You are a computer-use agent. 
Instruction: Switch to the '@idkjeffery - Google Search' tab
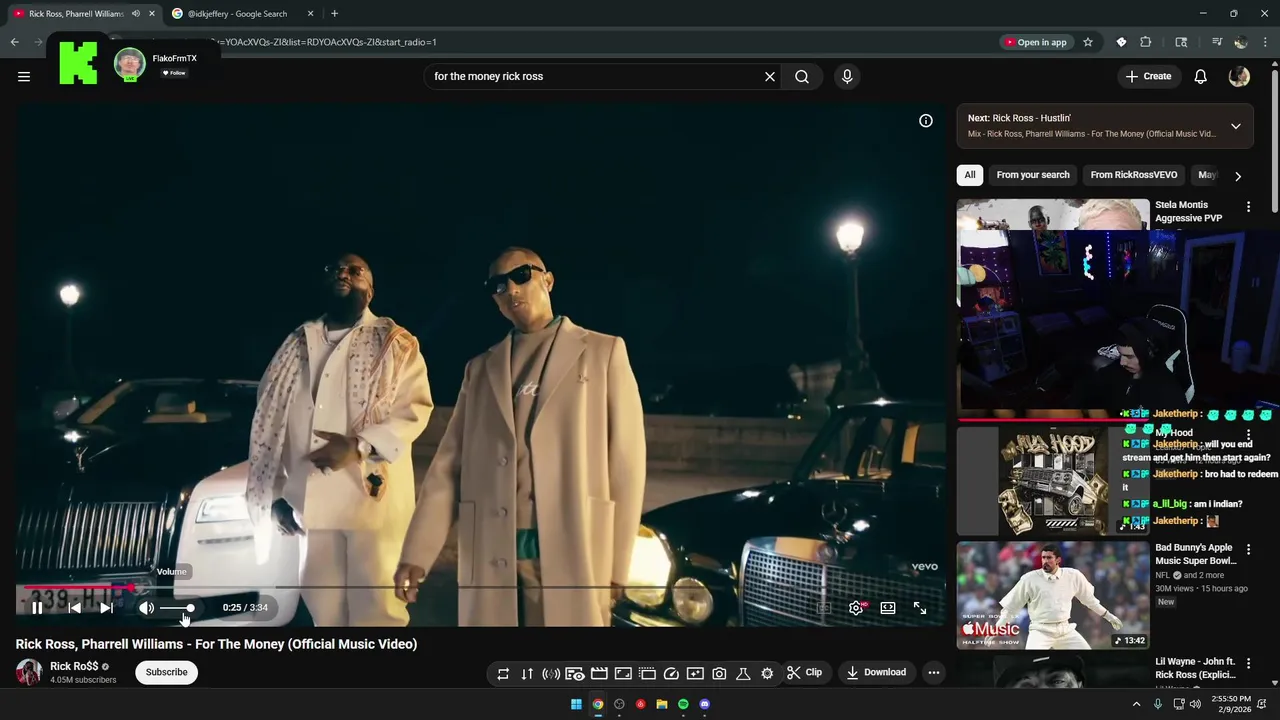[x=237, y=14]
